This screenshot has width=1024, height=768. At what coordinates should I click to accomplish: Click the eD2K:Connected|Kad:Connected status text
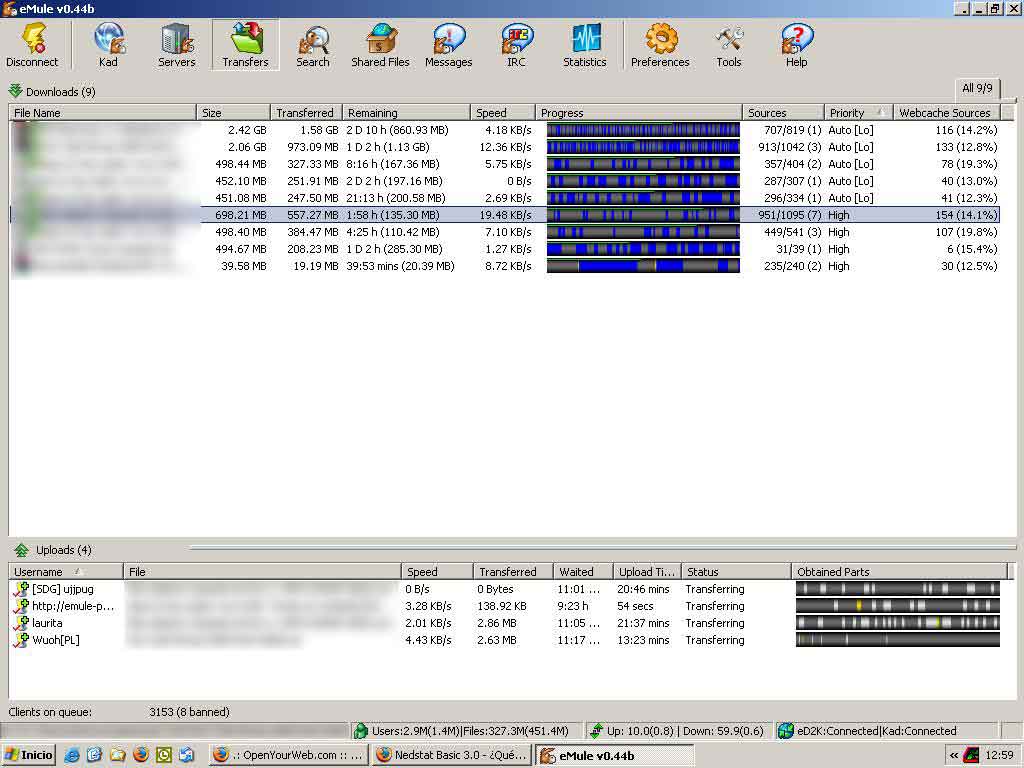pyautogui.click(x=876, y=731)
